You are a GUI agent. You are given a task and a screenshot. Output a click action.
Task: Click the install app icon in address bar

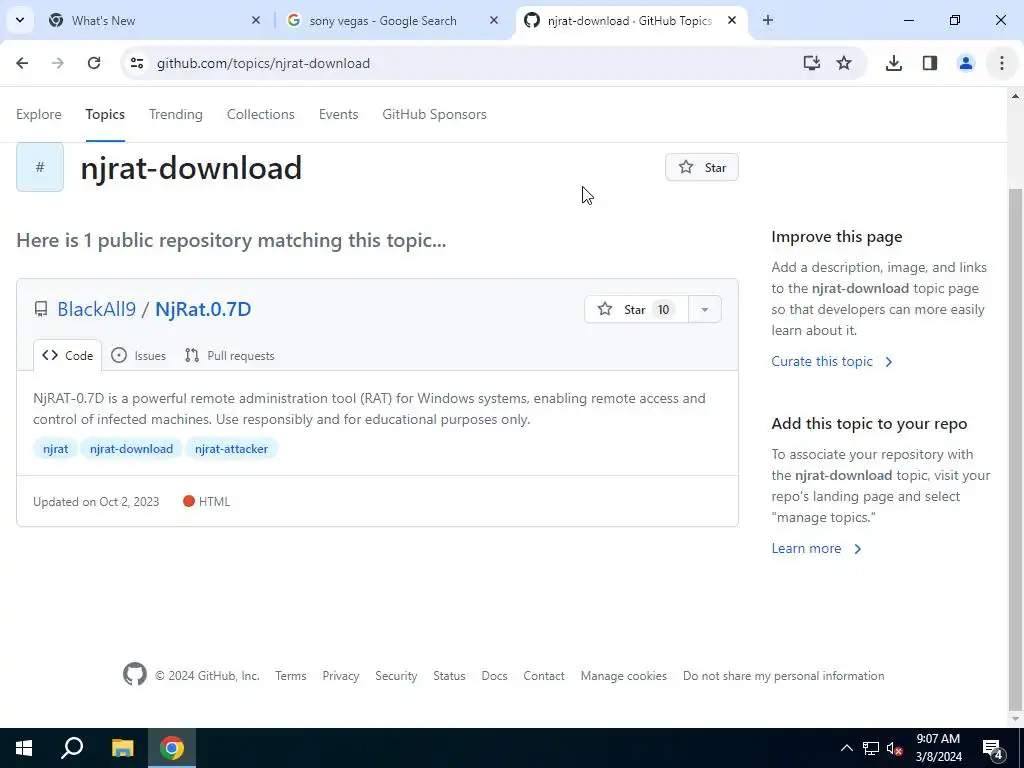[x=811, y=63]
